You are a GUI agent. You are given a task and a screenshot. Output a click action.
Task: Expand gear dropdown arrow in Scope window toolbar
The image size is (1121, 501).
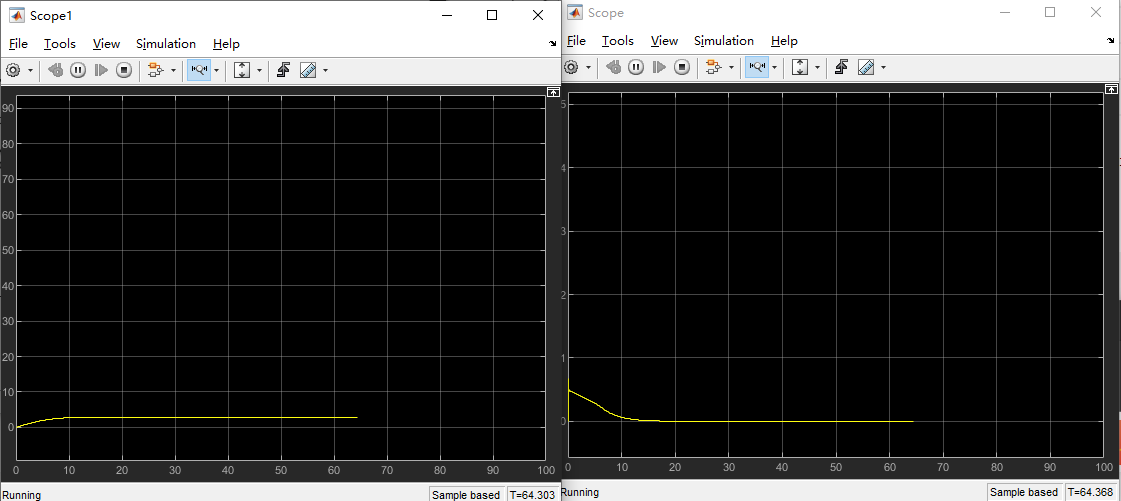tap(588, 67)
